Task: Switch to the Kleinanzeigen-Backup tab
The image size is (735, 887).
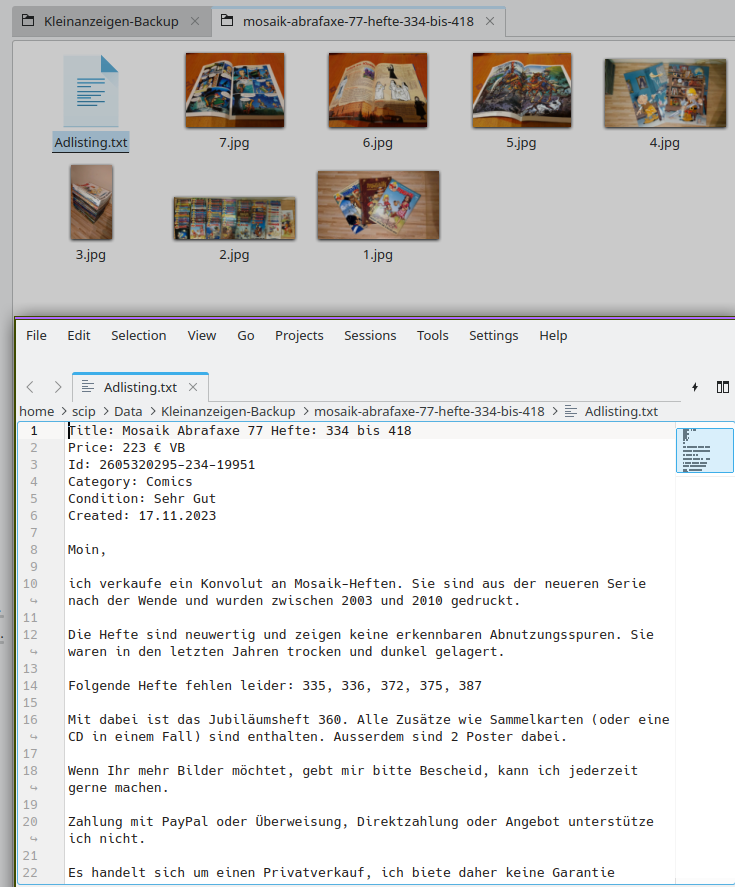Action: click(x=110, y=21)
